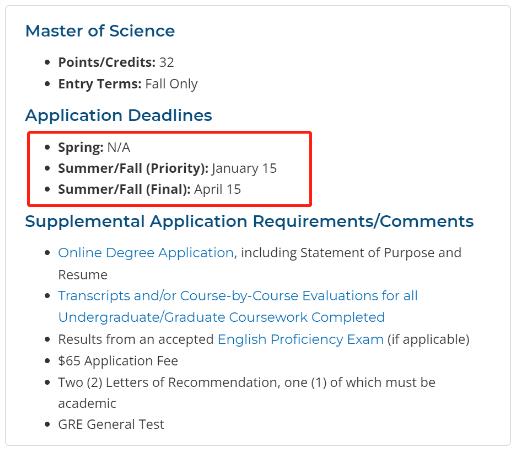Click the '(if applicable)' text

(428, 339)
